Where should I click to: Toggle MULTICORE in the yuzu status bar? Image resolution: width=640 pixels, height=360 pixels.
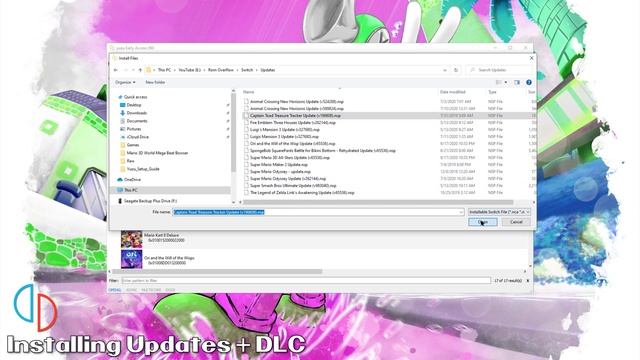151,290
